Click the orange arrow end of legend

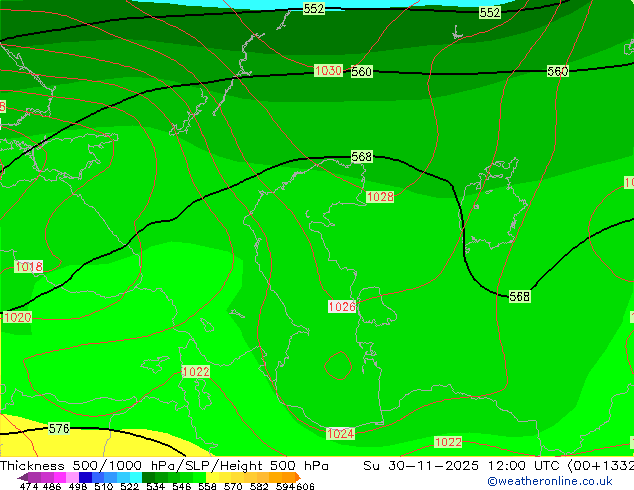(x=298, y=477)
